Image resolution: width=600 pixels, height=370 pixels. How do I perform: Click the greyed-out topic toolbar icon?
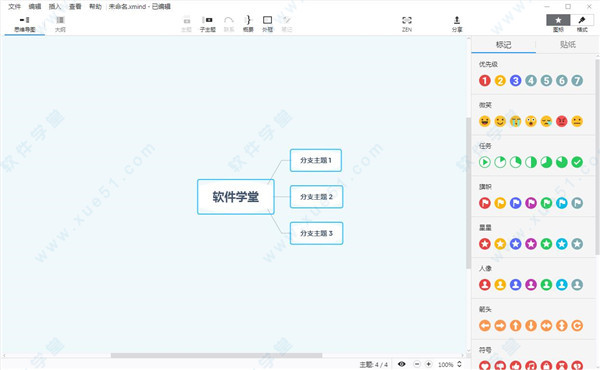[186, 24]
